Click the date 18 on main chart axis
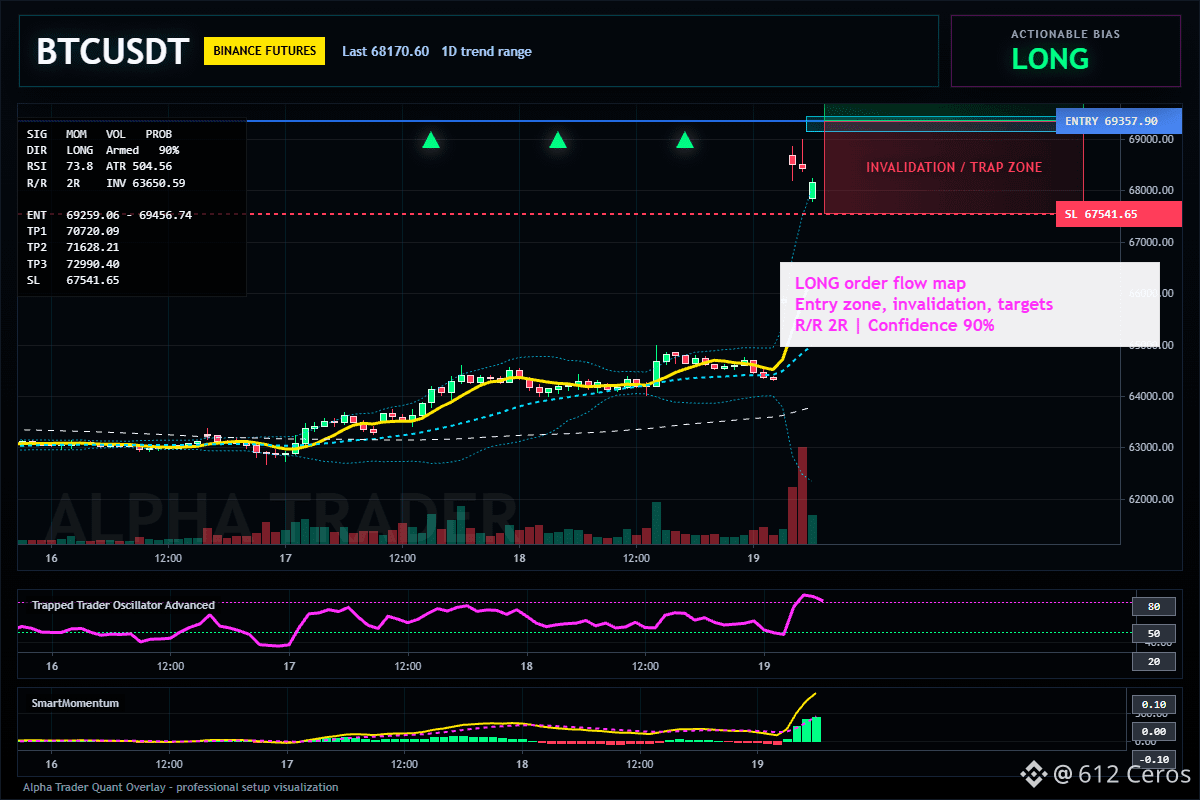1200x800 pixels. coord(520,557)
